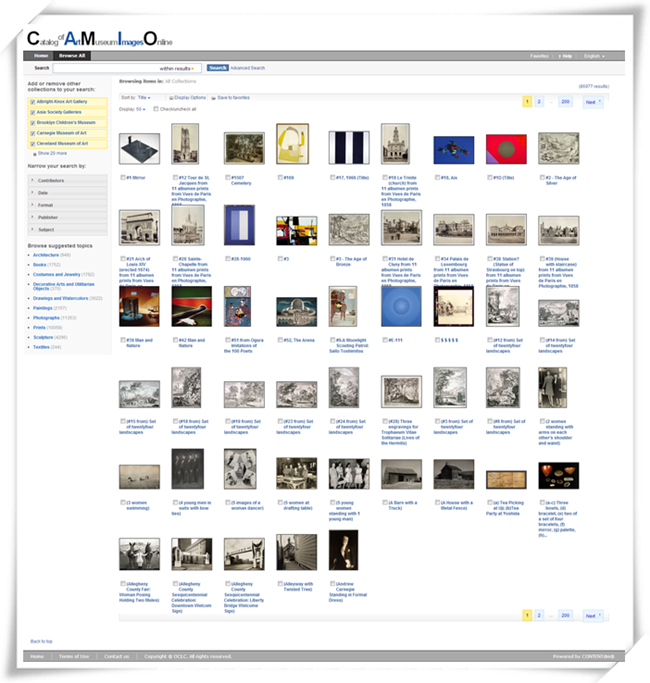Open Favorites in the header bar

(539, 56)
